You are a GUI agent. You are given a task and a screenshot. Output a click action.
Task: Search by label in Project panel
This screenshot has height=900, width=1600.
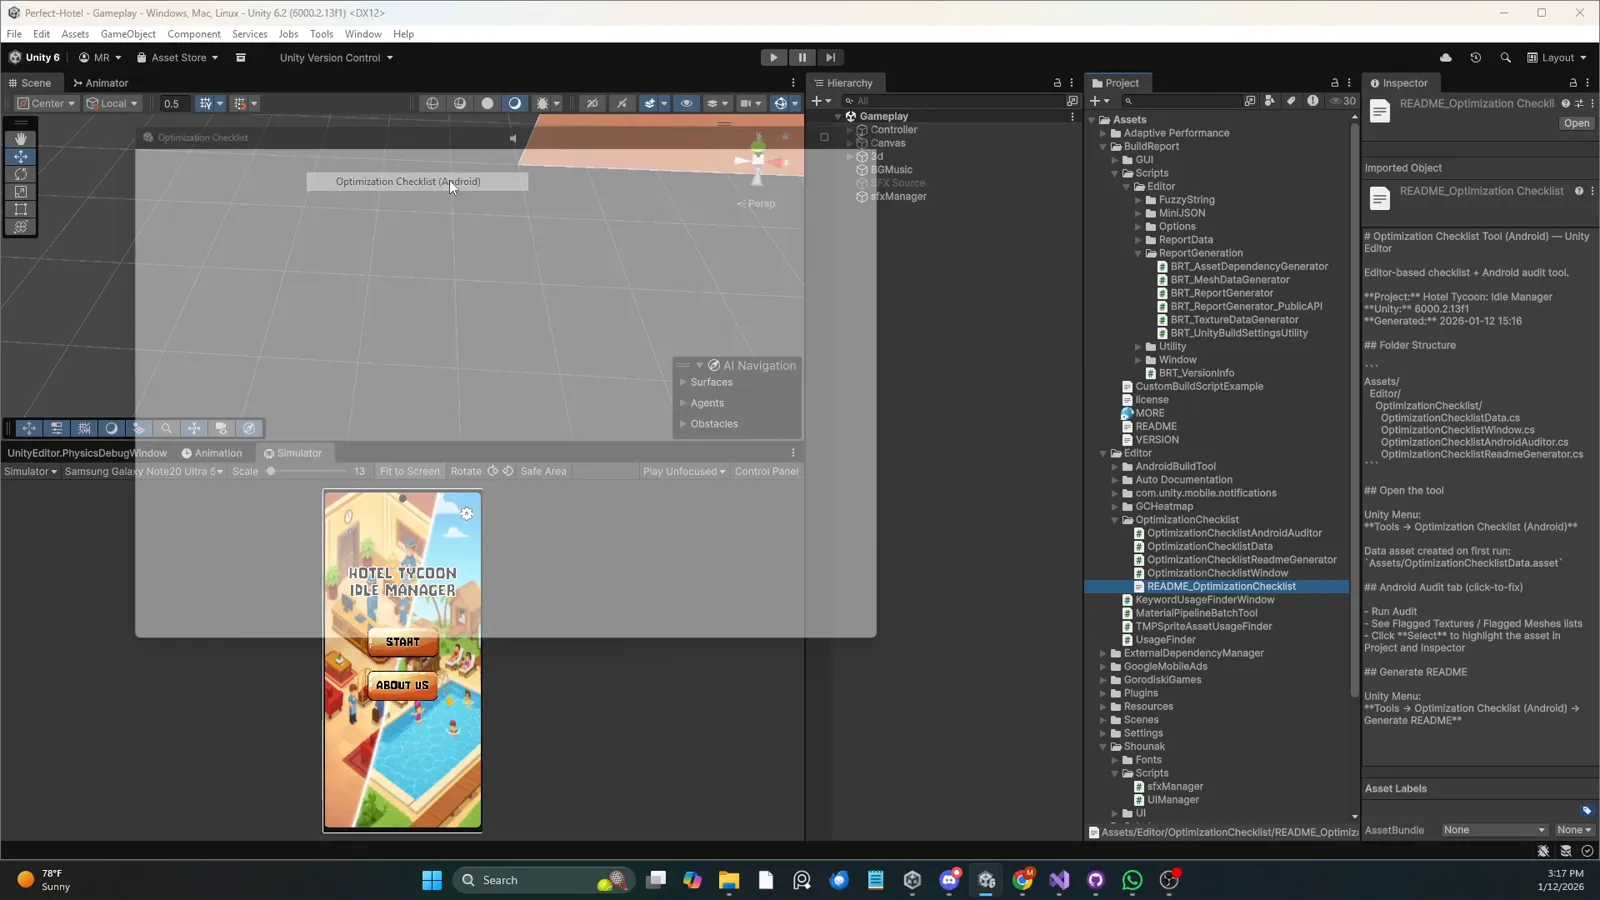(1291, 101)
